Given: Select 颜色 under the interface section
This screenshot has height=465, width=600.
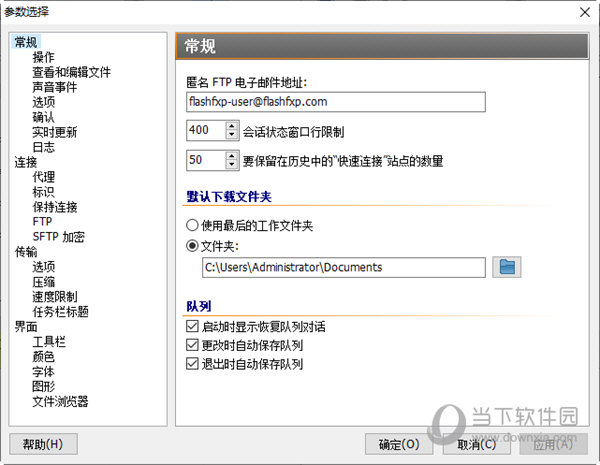Looking at the screenshot, I should point(43,357).
